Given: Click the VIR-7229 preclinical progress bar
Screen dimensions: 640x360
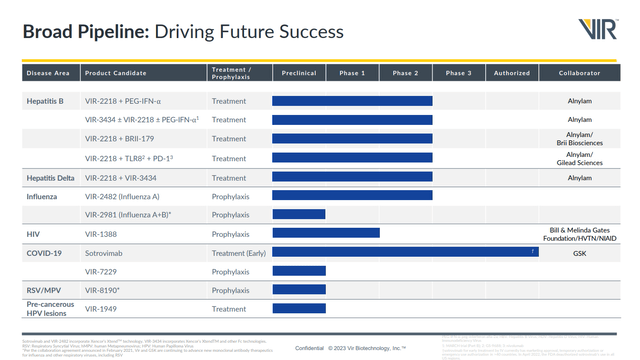Looking at the screenshot, I should (x=299, y=271).
